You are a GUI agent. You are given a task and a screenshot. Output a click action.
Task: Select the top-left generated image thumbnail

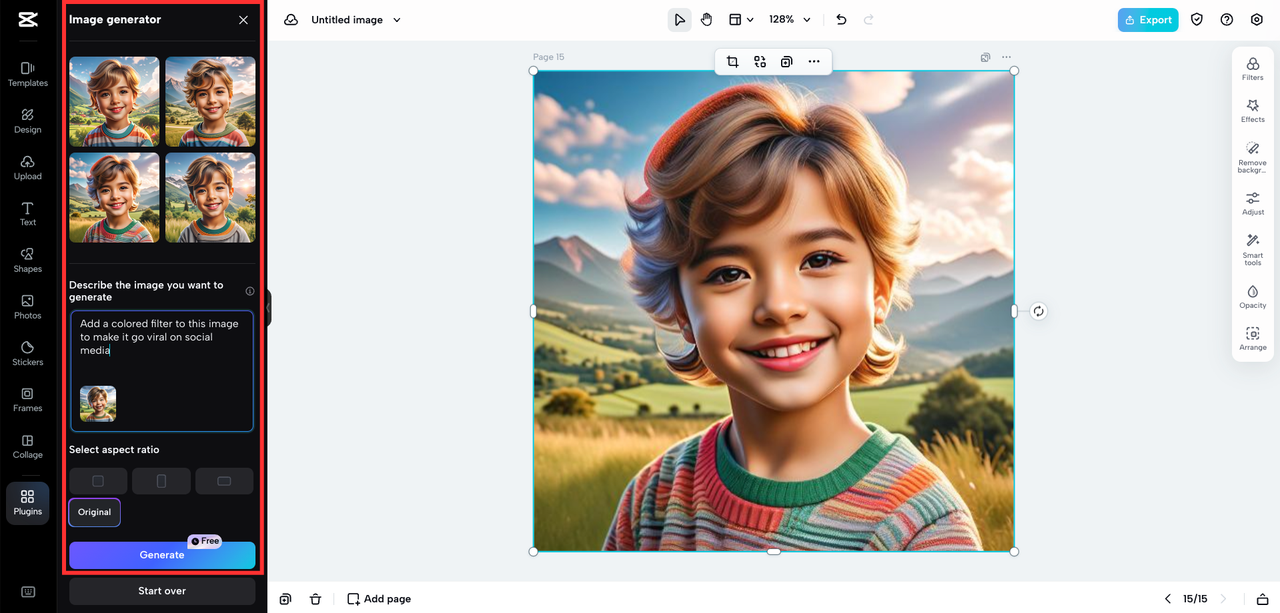[x=114, y=101]
